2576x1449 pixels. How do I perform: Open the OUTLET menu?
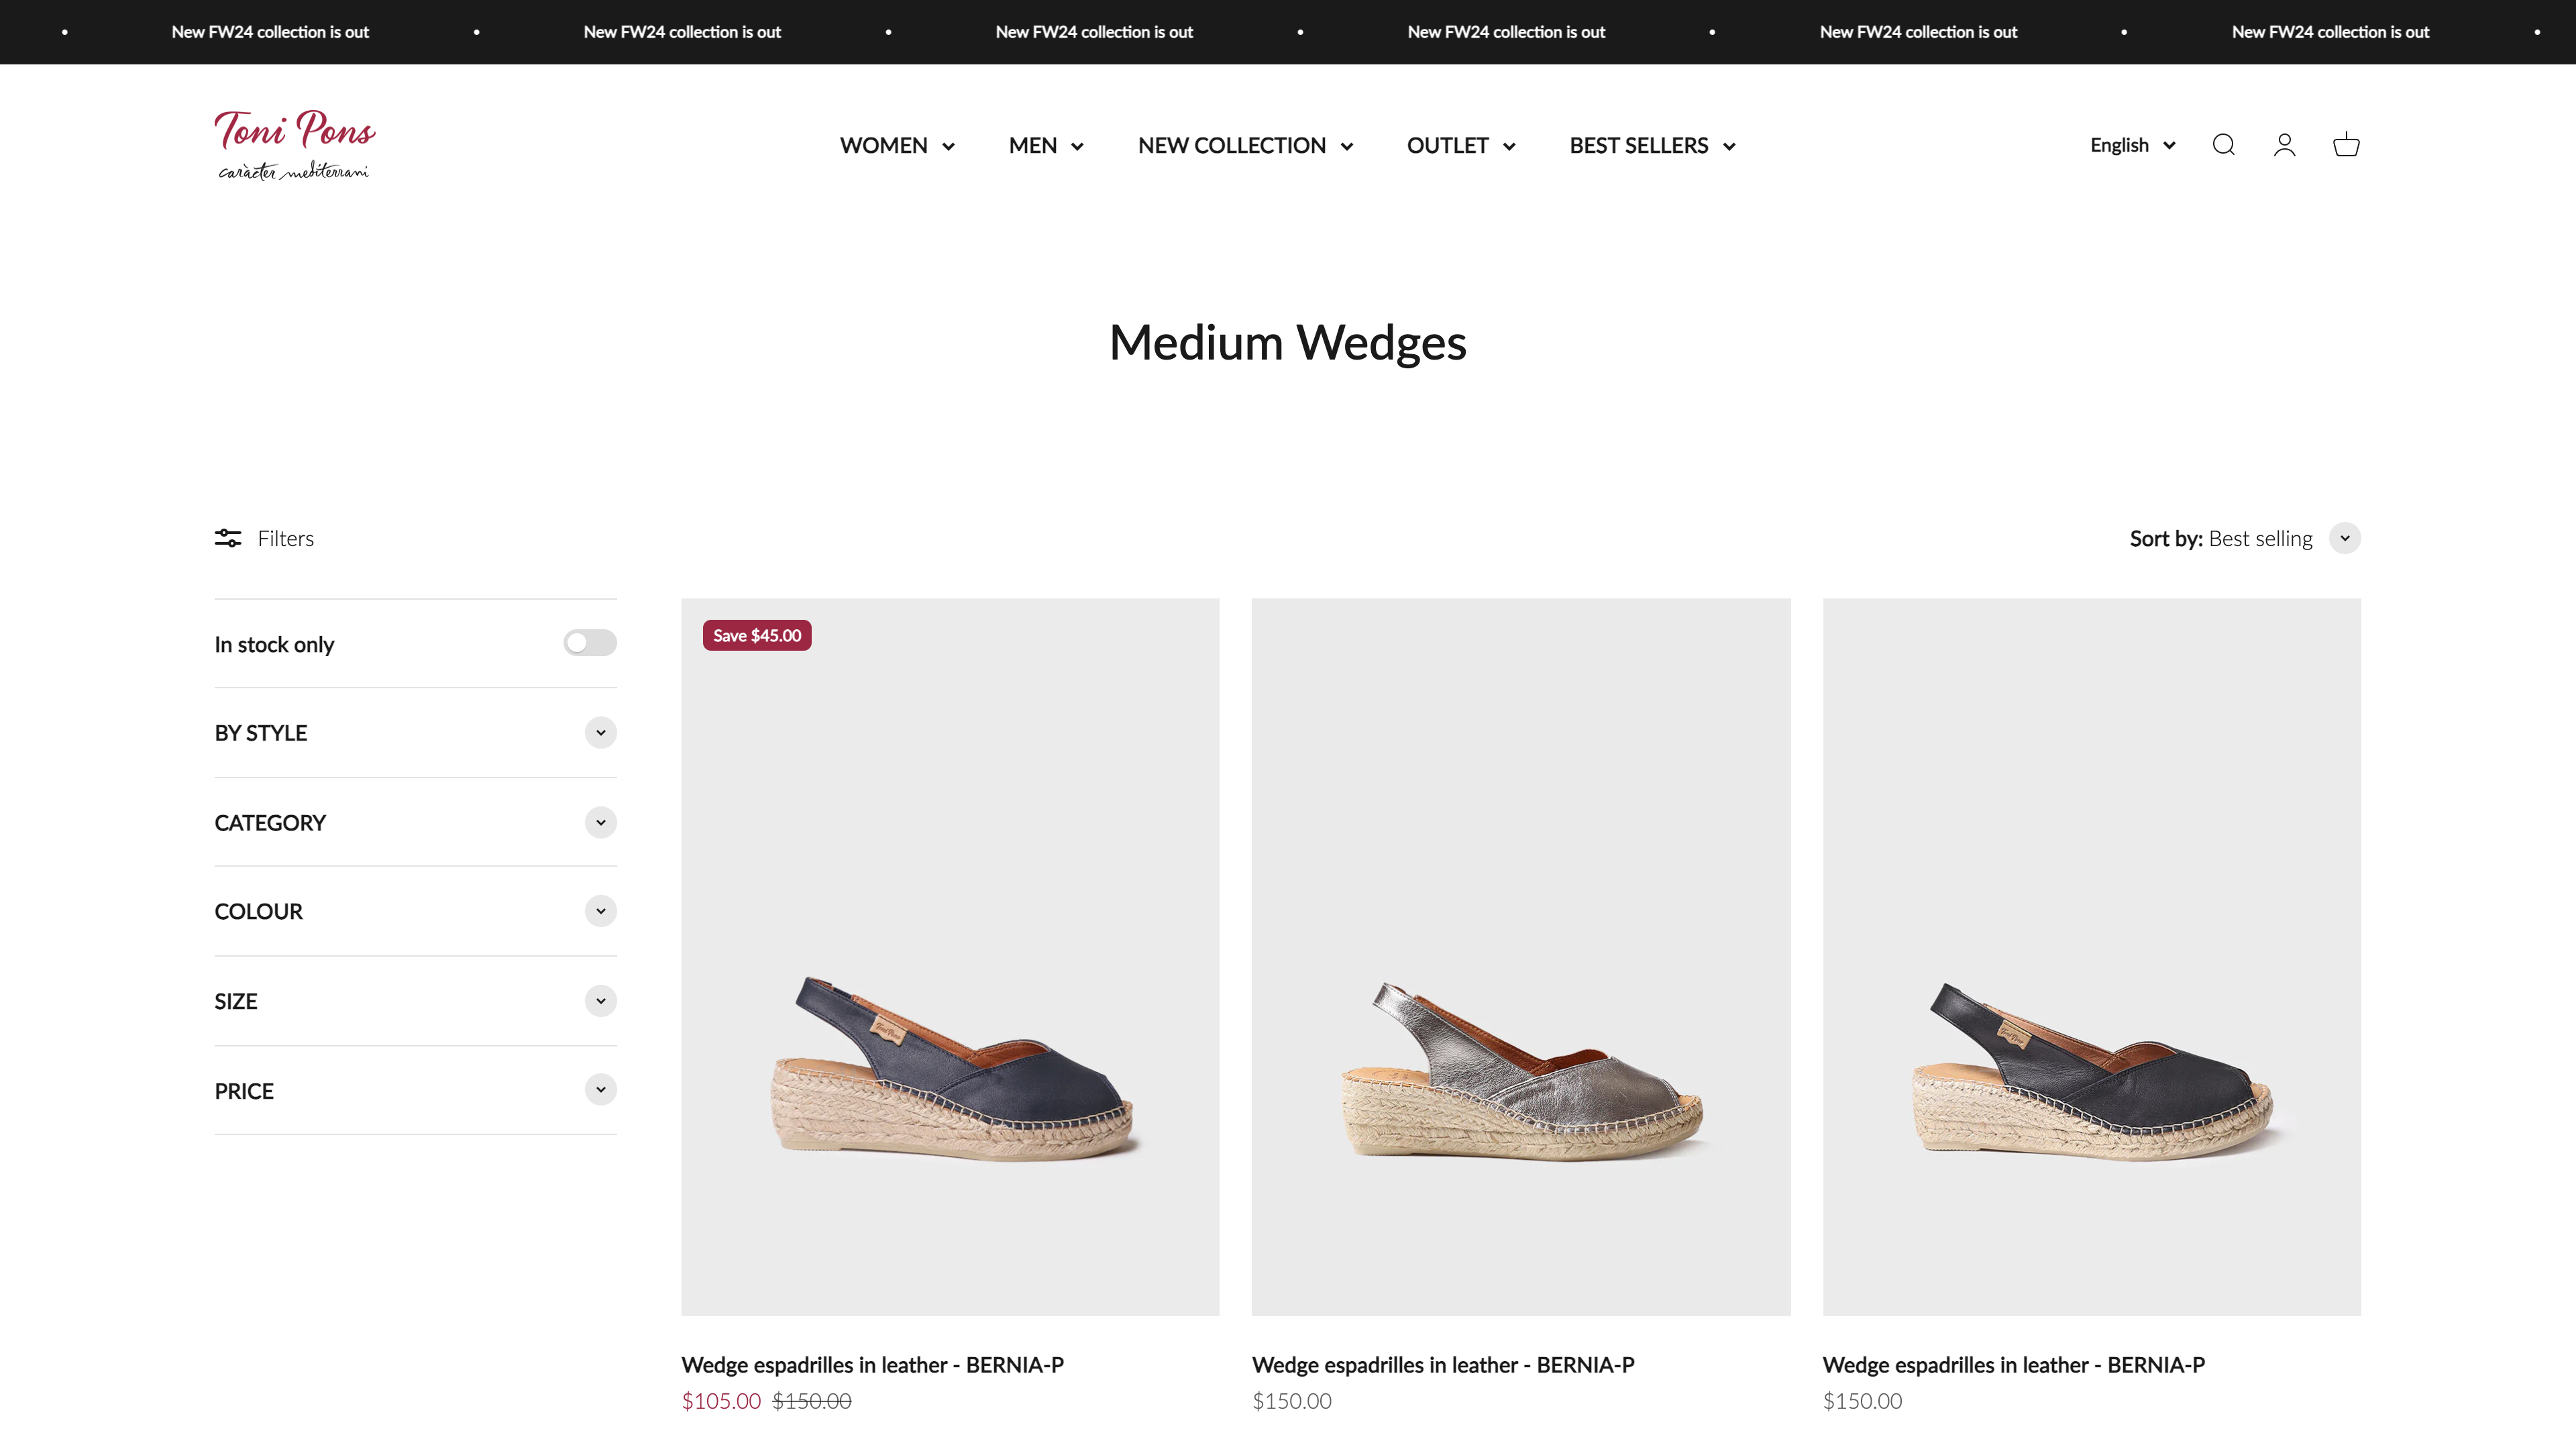1460,146
